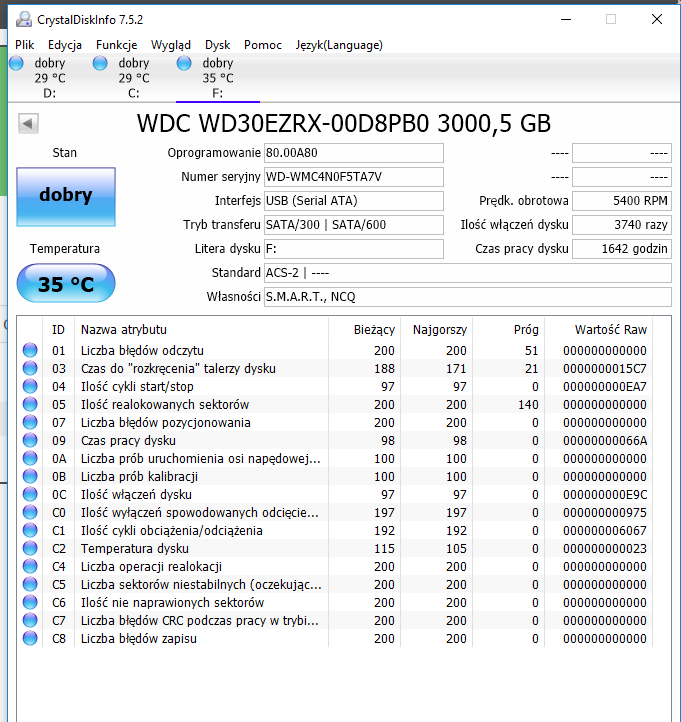This screenshot has height=722, width=681.
Task: Click status orb of attribute C7 row
Action: (x=30, y=620)
